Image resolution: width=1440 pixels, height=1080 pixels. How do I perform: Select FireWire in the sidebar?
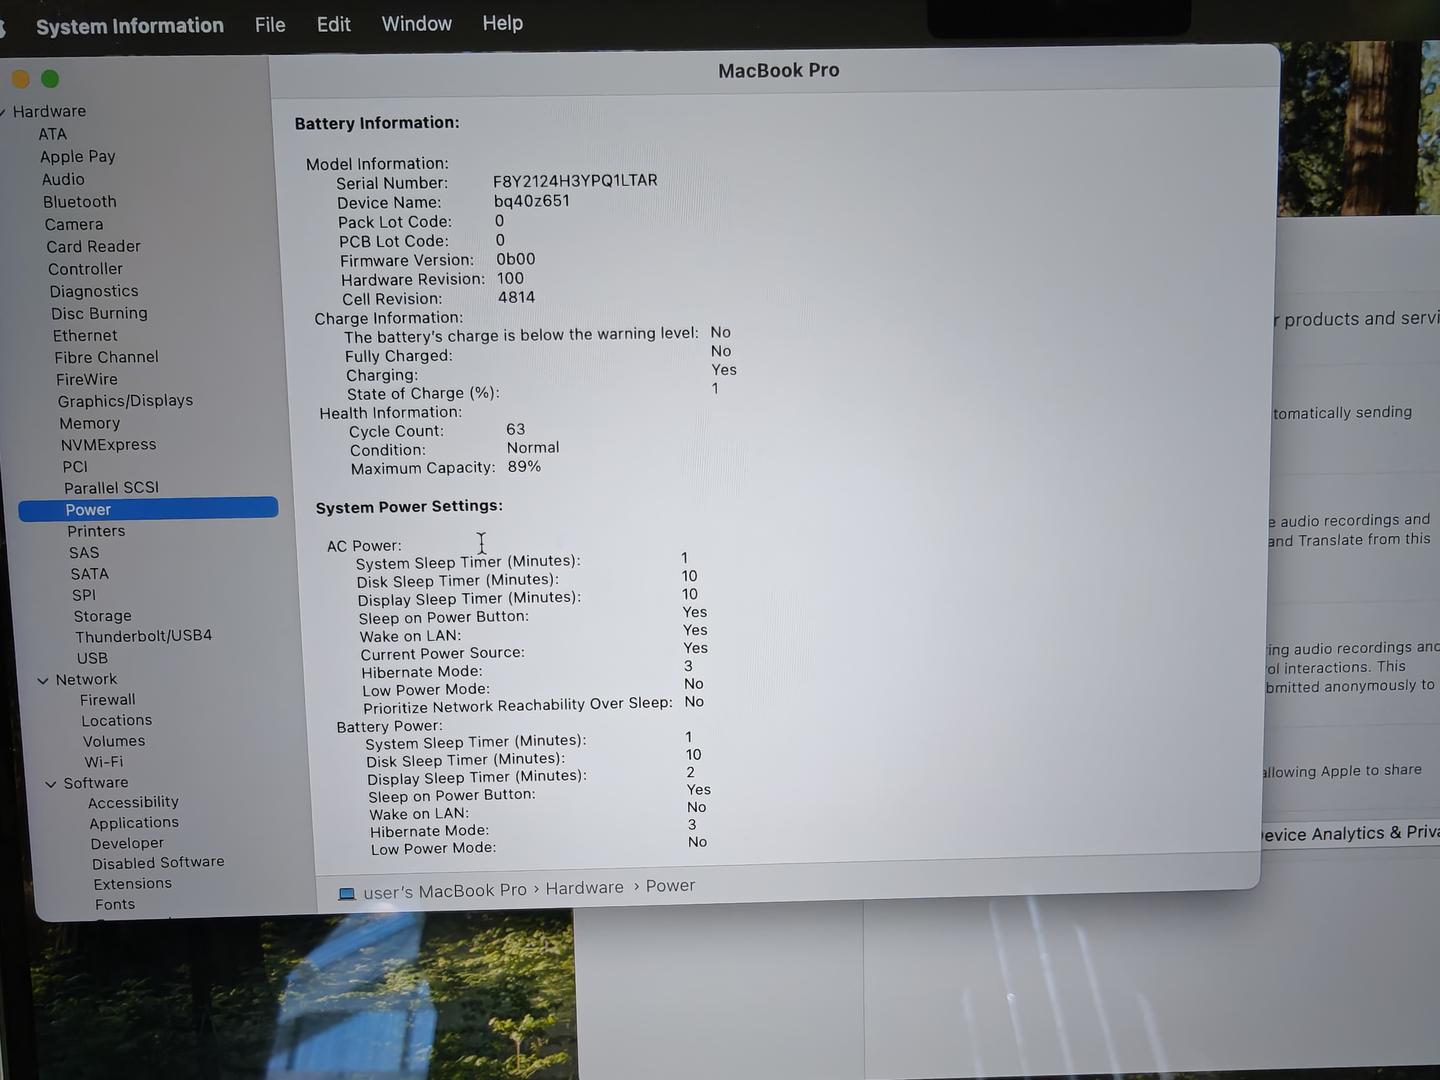pos(87,380)
